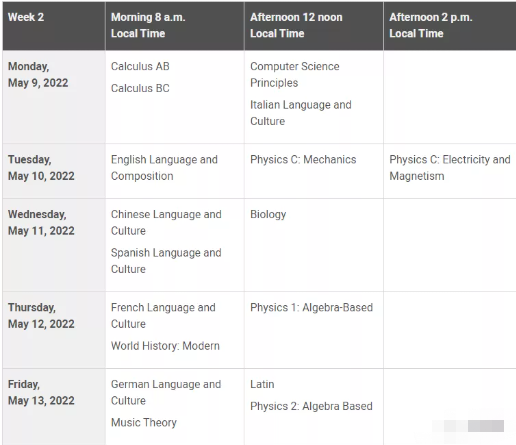Viewport: 516px width, 445px height.
Task: Select Afternoon 2 p.m. Local Time header
Action: coord(450,26)
